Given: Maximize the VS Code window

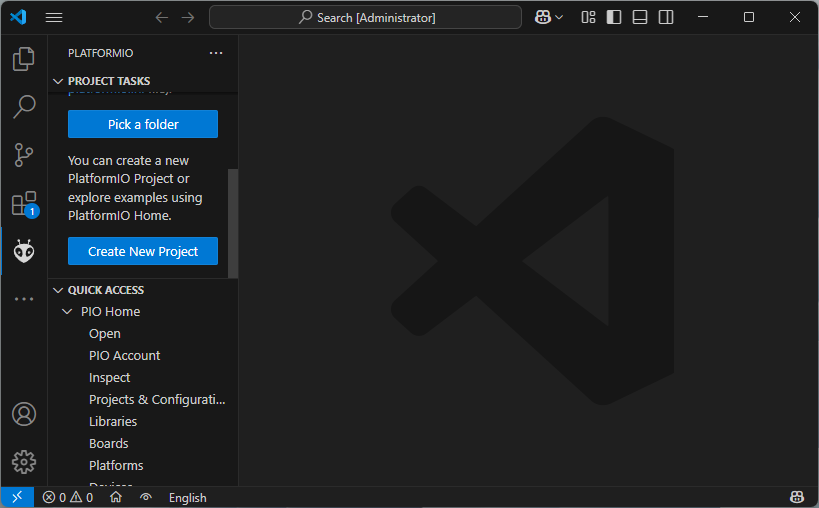Looking at the screenshot, I should pyautogui.click(x=748, y=17).
